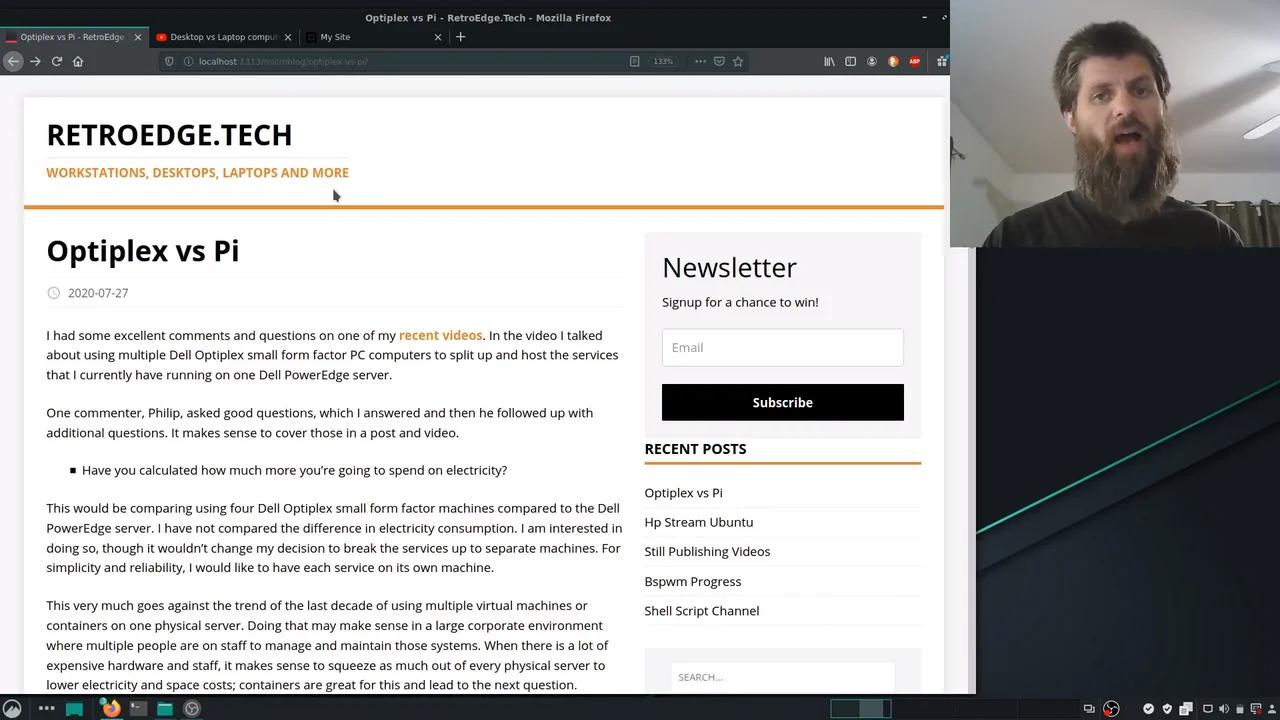Open the Firefox Account icon
This screenshot has width=1280, height=720.
(x=872, y=61)
